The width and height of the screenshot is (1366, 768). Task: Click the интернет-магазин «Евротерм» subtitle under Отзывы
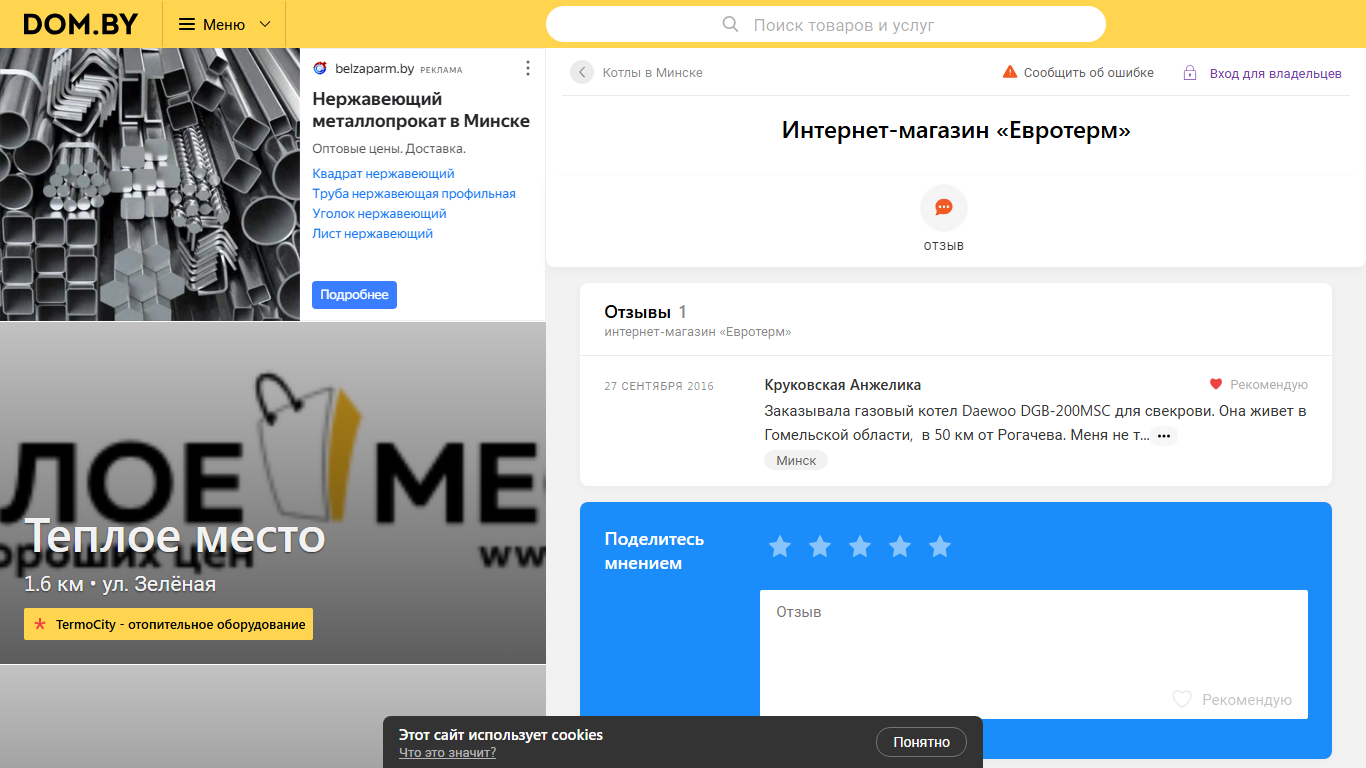[x=698, y=332]
